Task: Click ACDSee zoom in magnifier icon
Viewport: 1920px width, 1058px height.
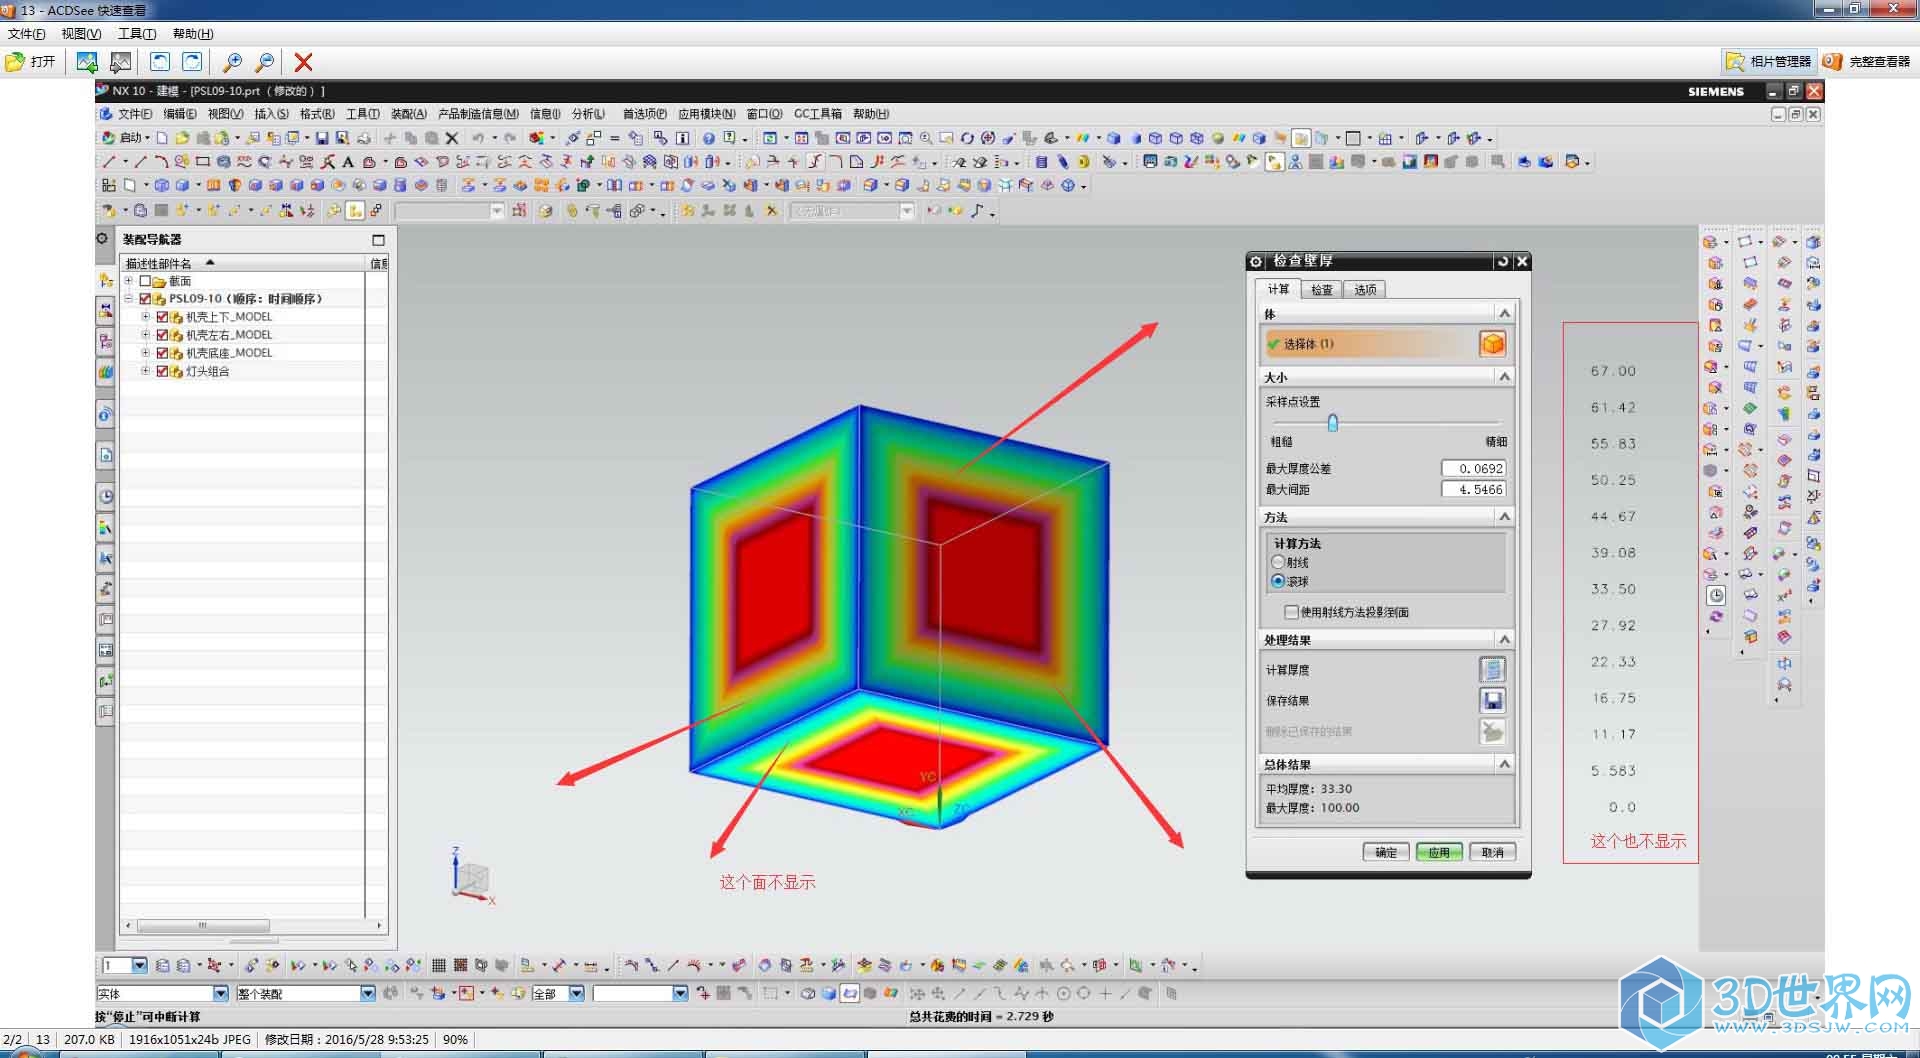Action: coord(232,62)
